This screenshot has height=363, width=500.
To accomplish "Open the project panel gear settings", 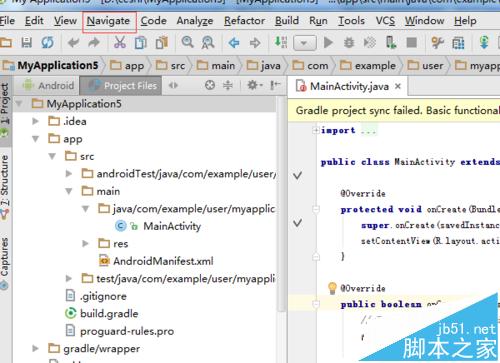I will point(255,85).
